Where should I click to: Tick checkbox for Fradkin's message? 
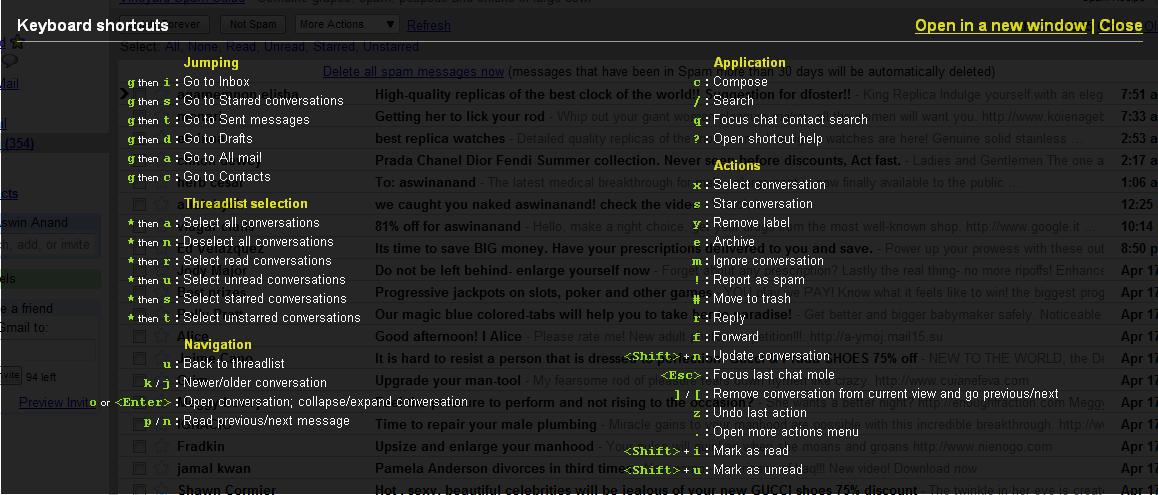(x=139, y=447)
